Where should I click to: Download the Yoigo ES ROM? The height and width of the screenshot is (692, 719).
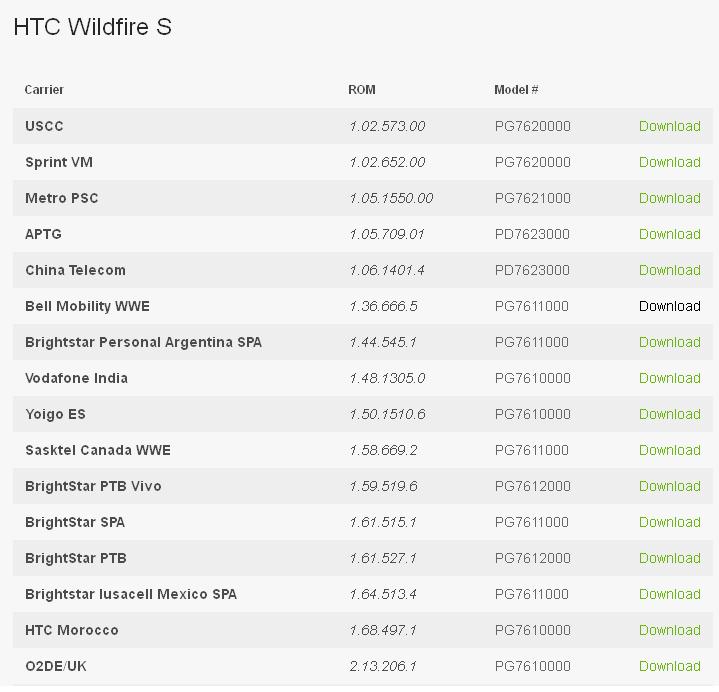click(x=669, y=414)
